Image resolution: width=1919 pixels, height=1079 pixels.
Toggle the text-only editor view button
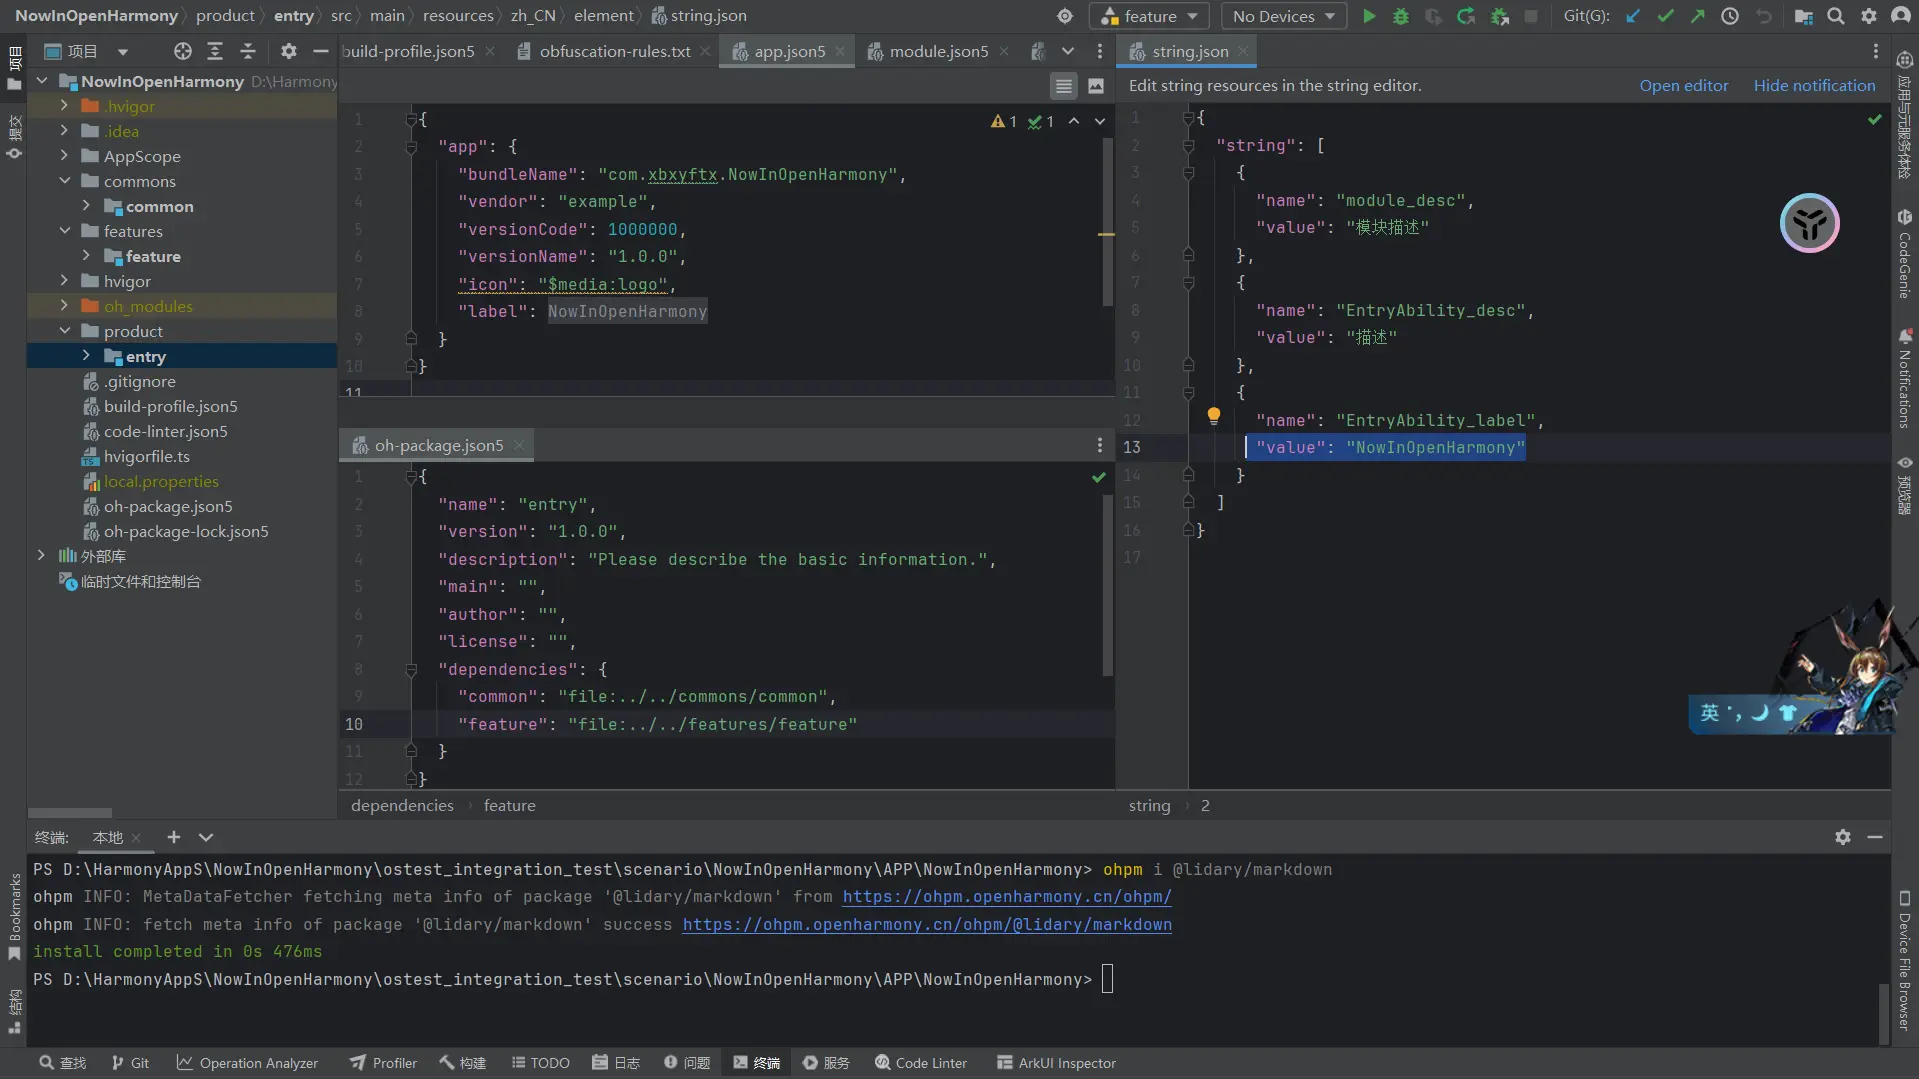tap(1064, 86)
